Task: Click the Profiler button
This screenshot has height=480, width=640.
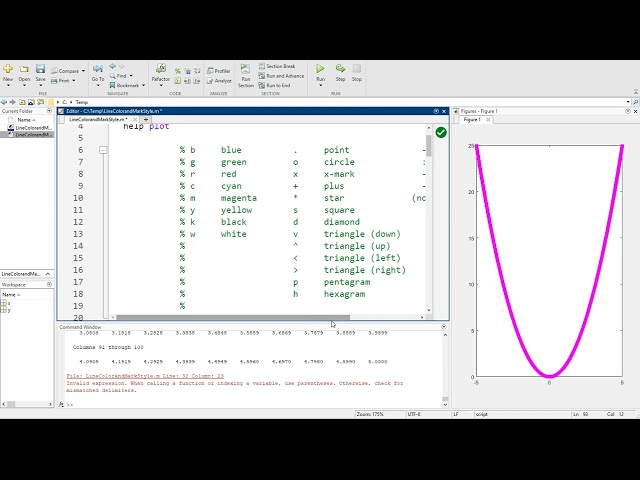Action: click(x=219, y=71)
